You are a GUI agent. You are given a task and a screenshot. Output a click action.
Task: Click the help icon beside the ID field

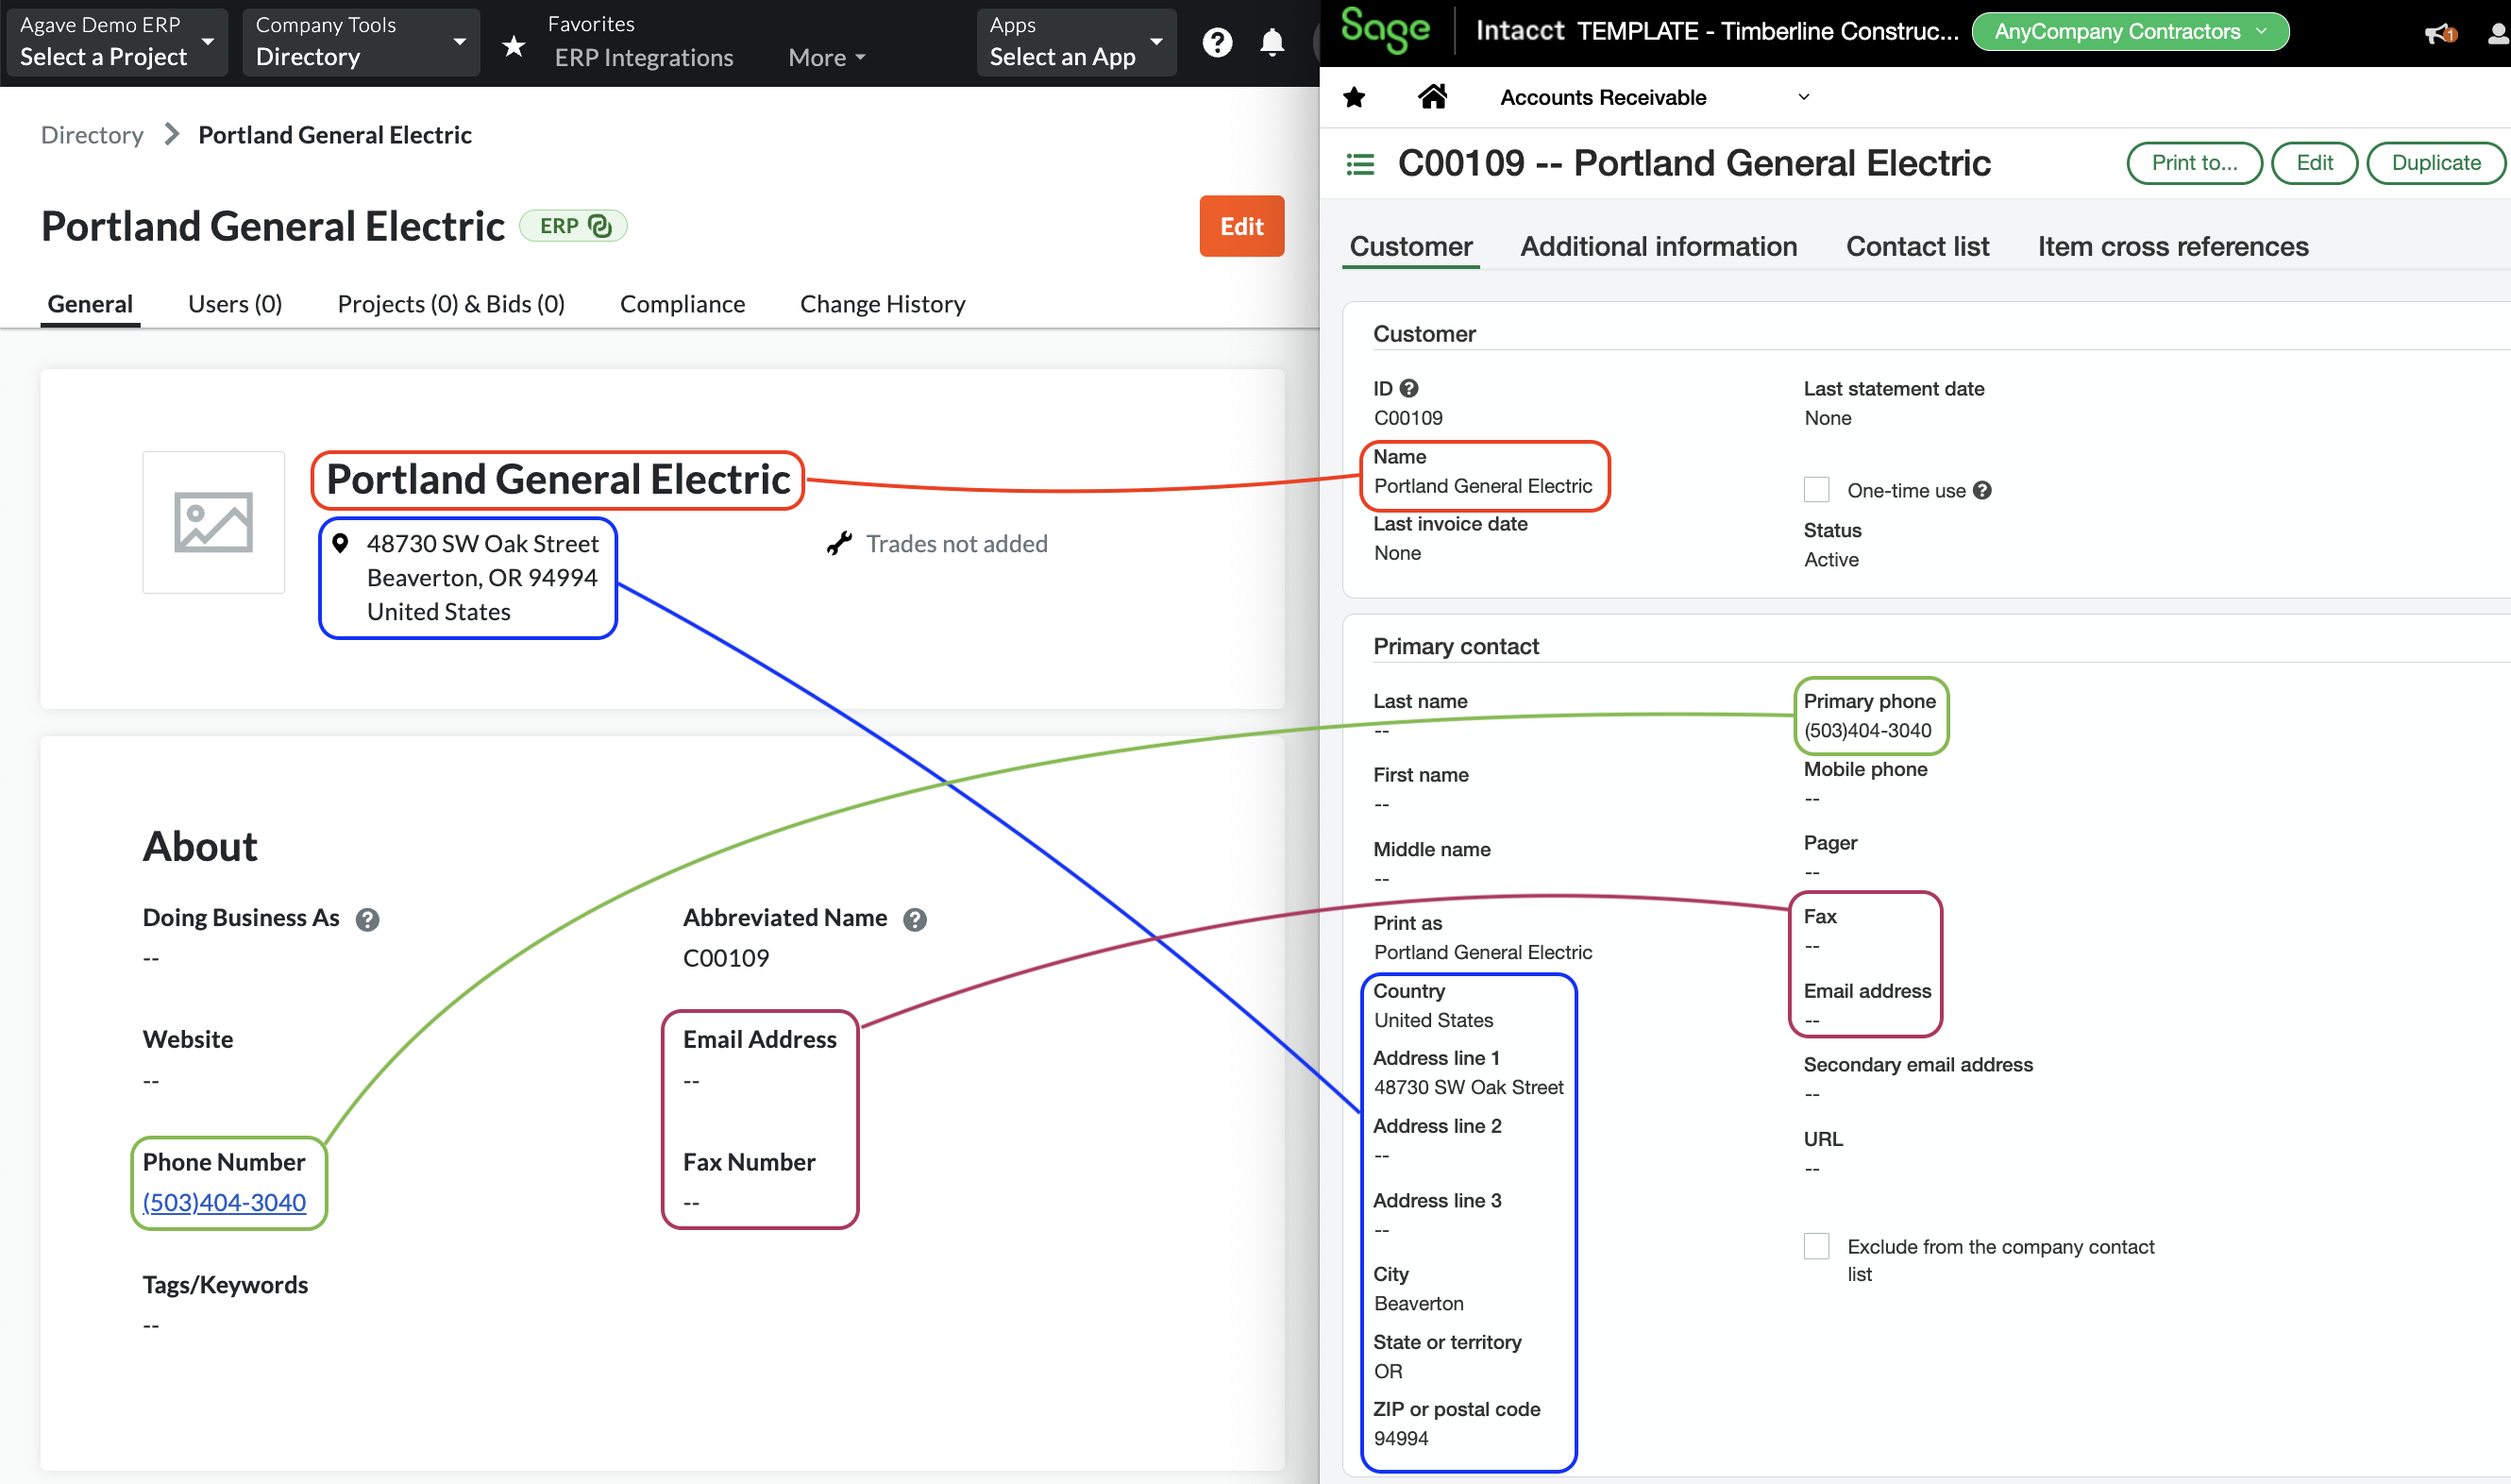pos(1410,388)
